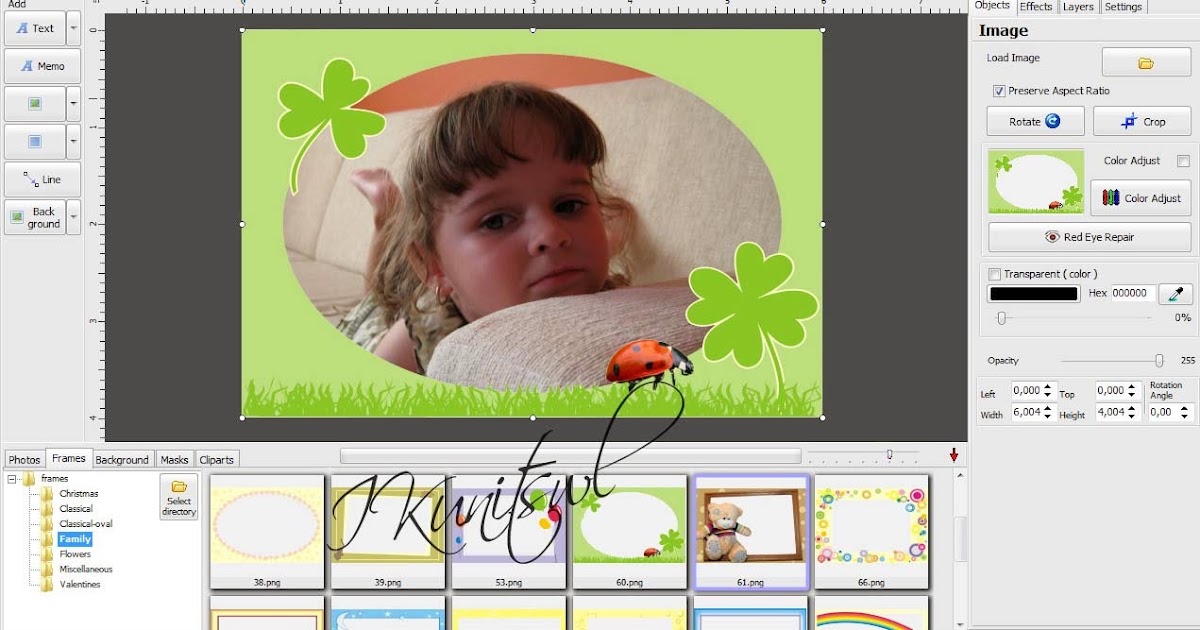Switch to the Effects tab
This screenshot has width=1200, height=630.
(x=1036, y=7)
